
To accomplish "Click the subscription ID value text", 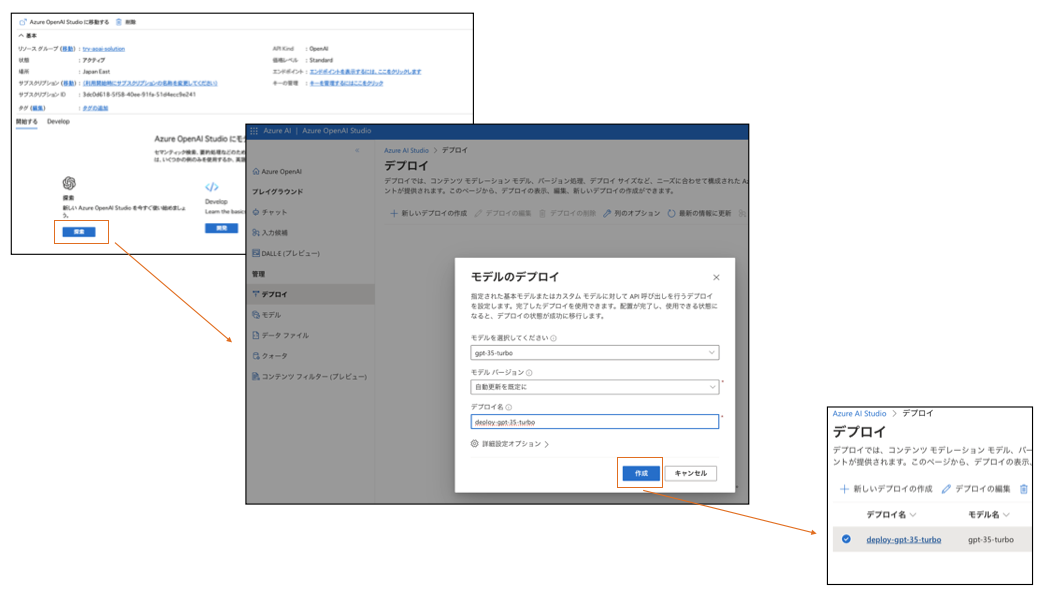I will point(139,94).
